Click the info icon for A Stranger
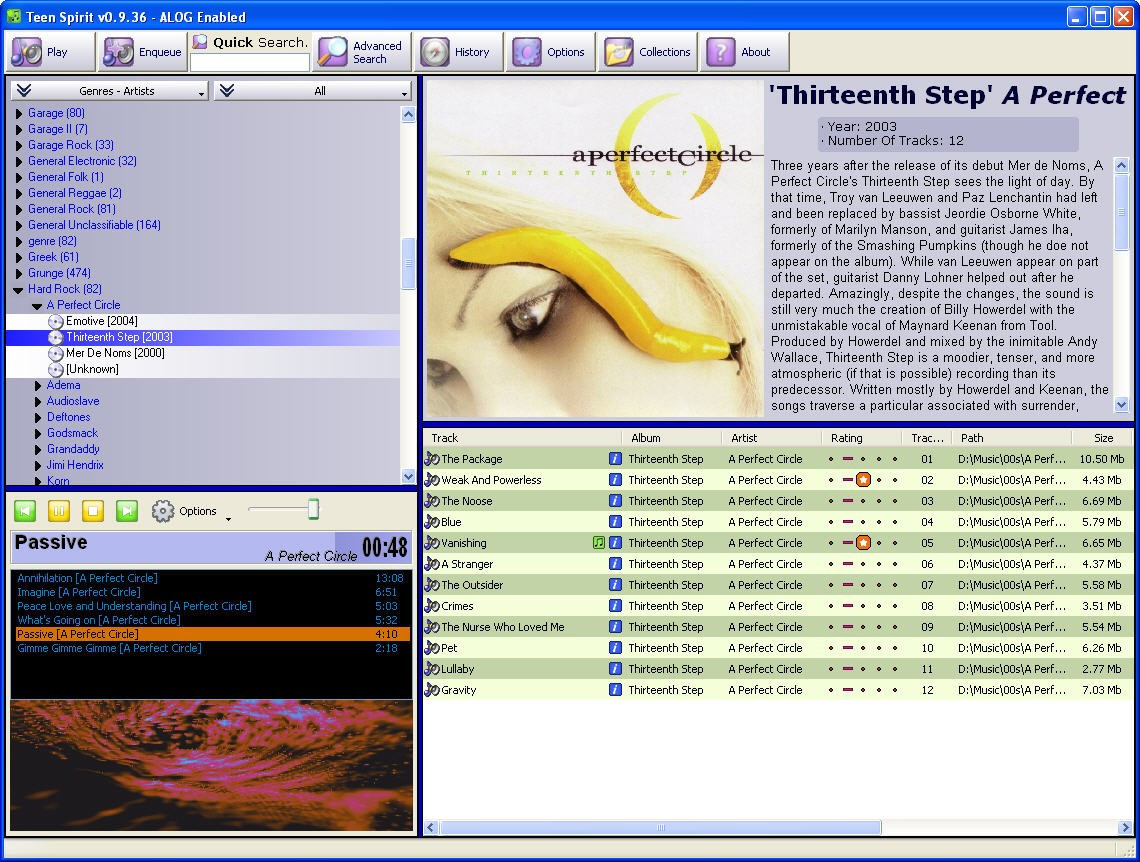The height and width of the screenshot is (862, 1140). 615,564
